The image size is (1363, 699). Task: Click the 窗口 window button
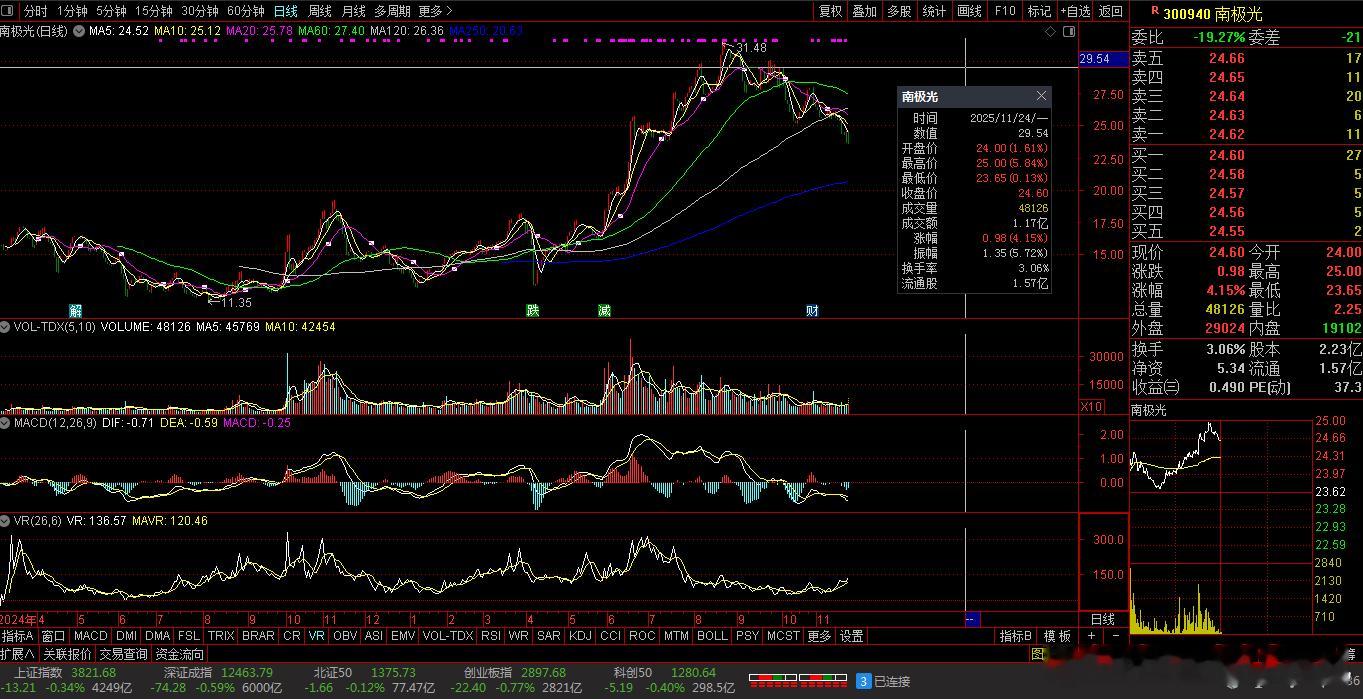(53, 636)
